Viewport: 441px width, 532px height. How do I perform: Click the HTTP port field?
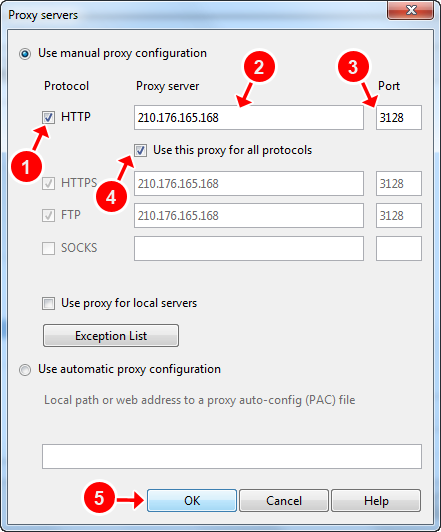399,117
